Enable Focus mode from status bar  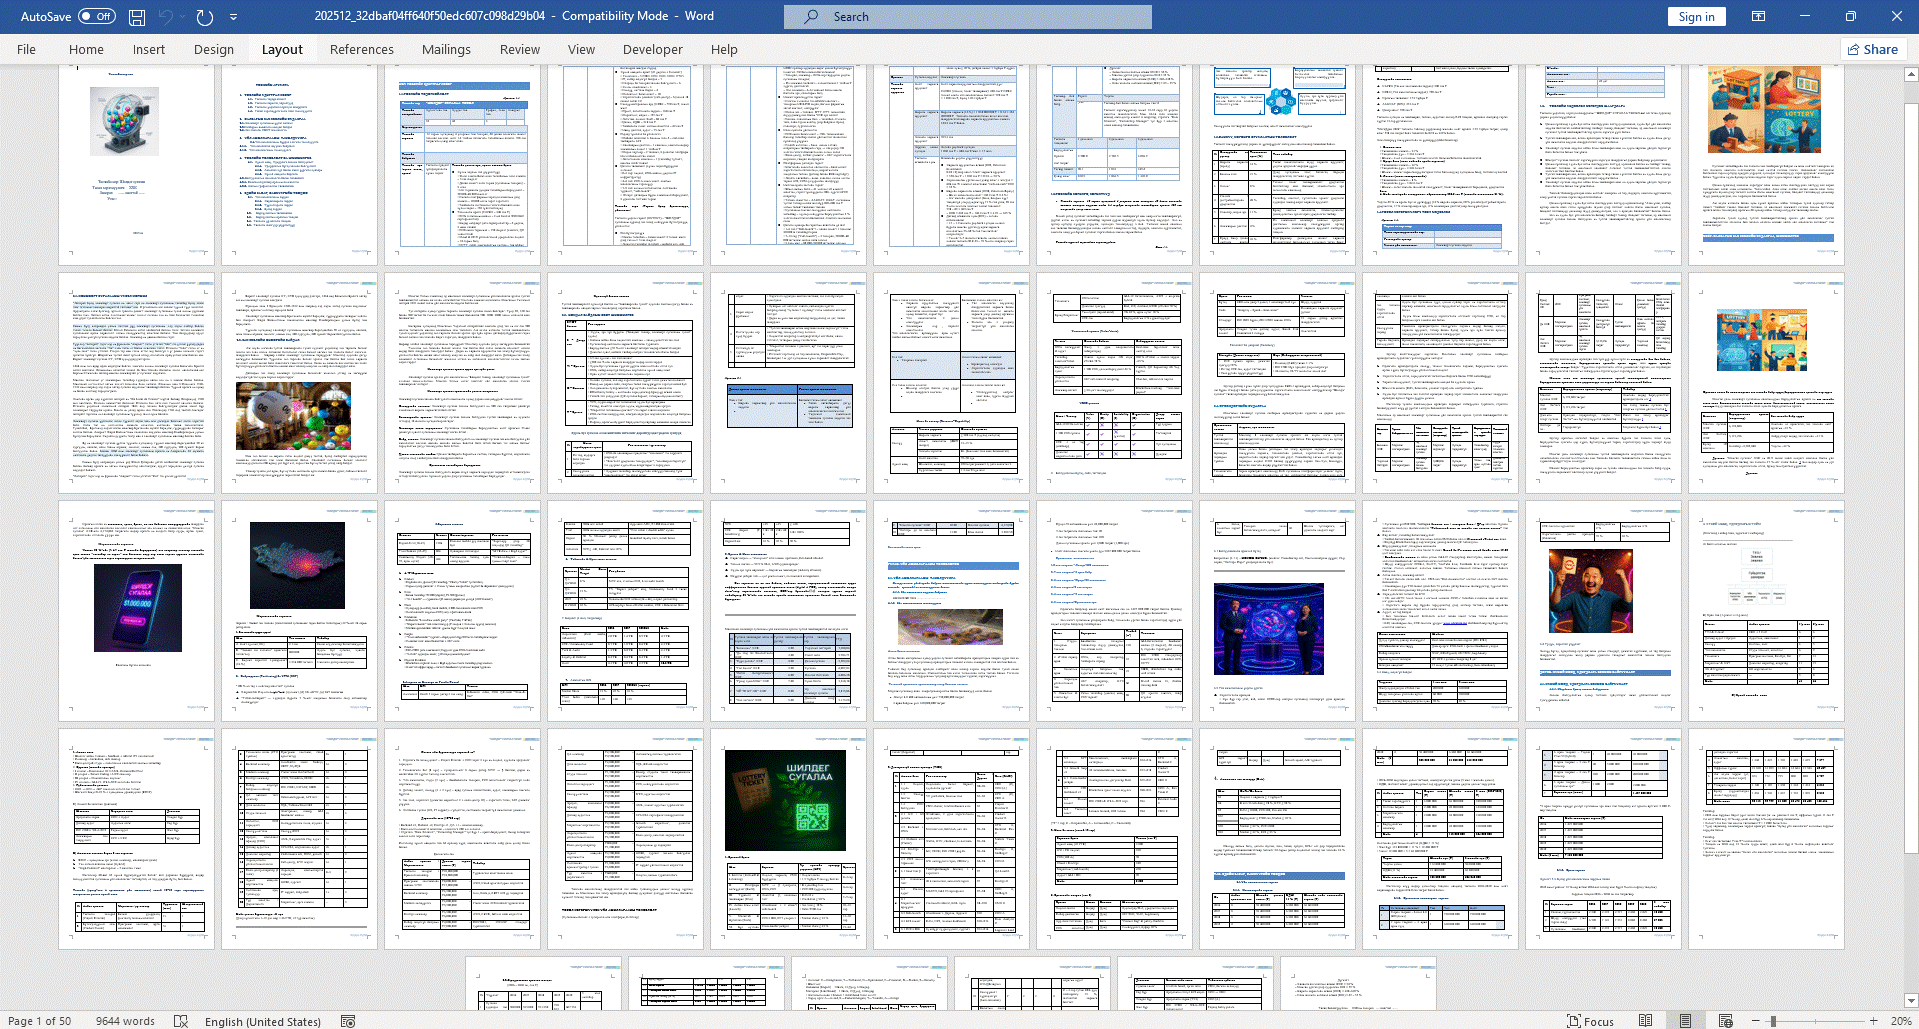coord(1590,1021)
